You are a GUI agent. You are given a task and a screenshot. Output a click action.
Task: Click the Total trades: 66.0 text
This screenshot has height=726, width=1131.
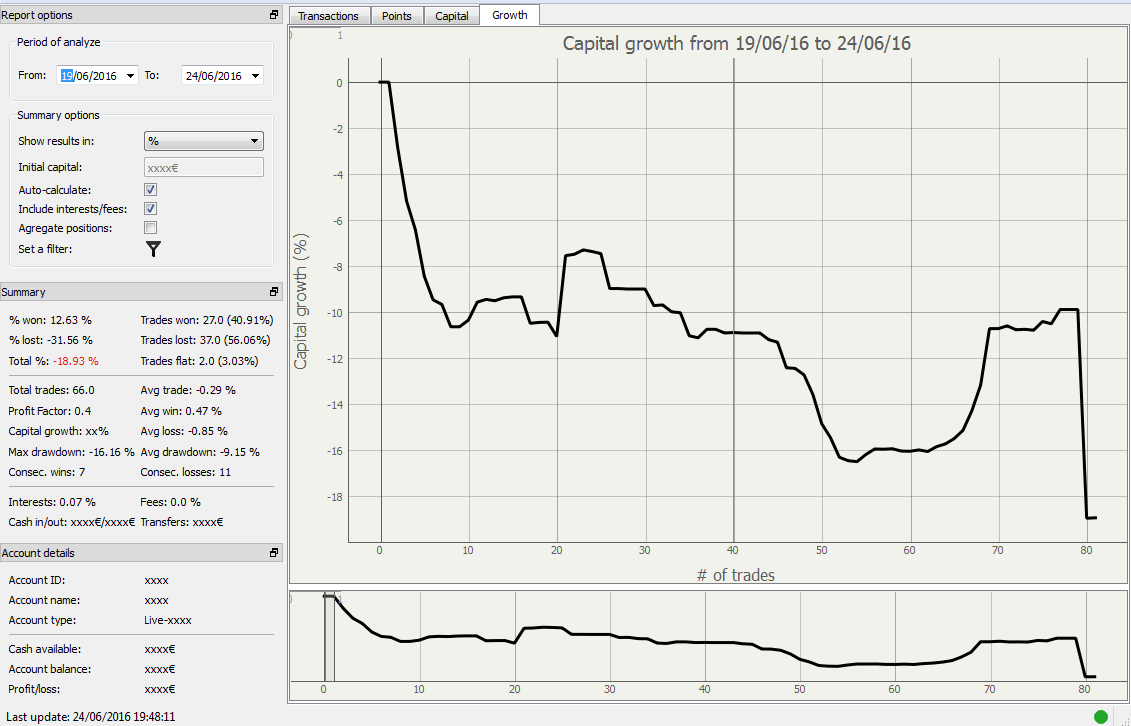(51, 390)
